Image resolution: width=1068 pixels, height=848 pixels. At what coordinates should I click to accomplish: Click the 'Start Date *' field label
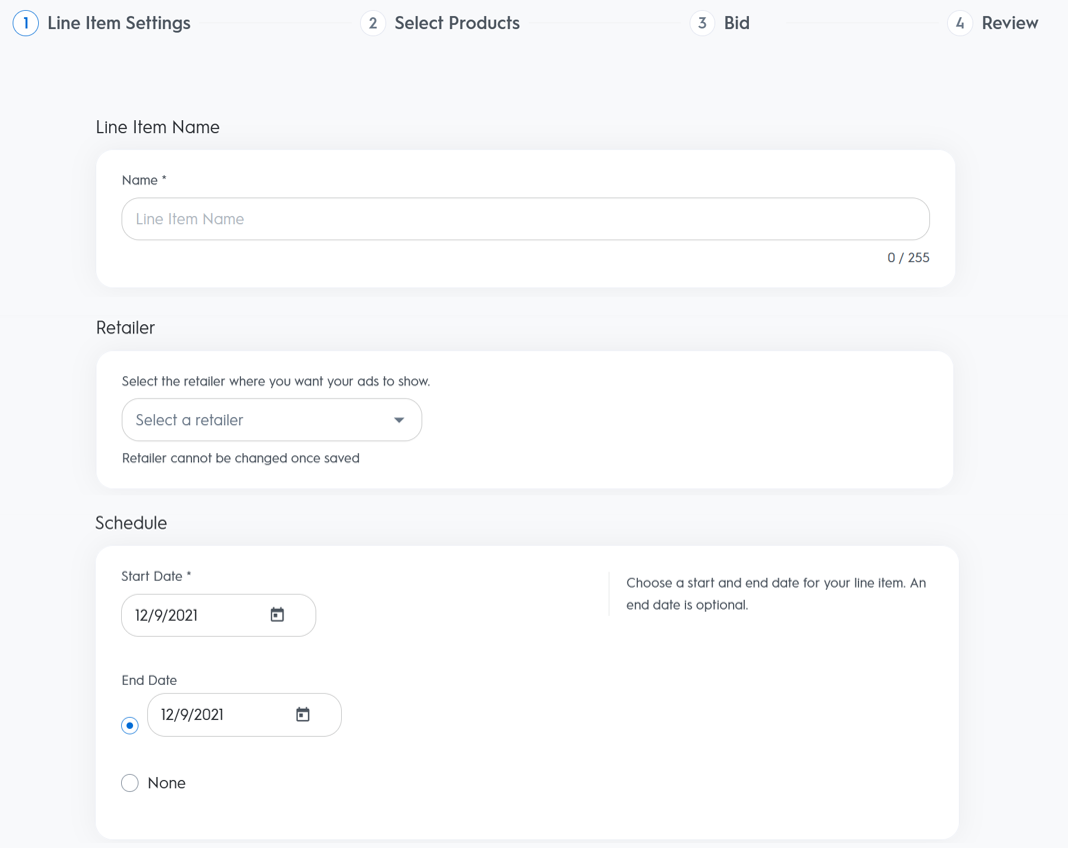coord(156,576)
